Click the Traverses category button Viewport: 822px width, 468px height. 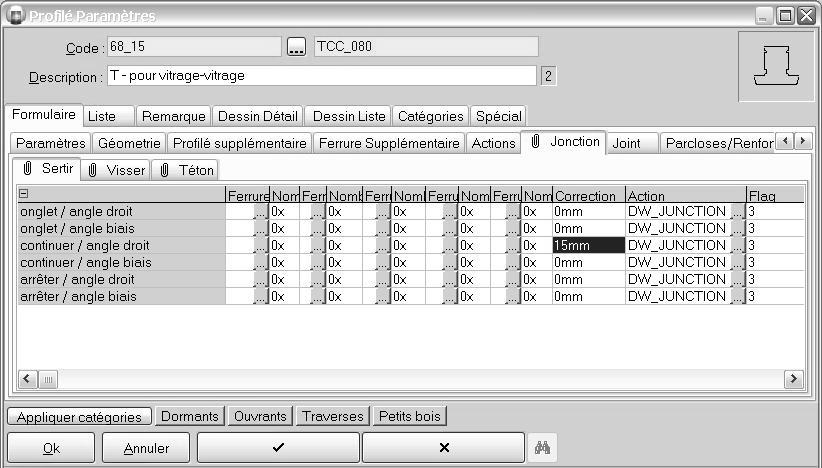(333, 416)
